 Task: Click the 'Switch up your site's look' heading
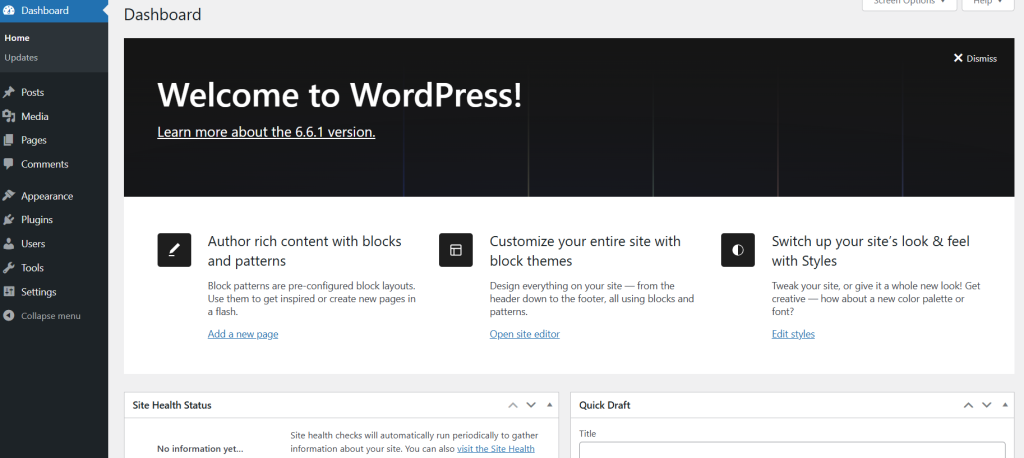tap(871, 251)
